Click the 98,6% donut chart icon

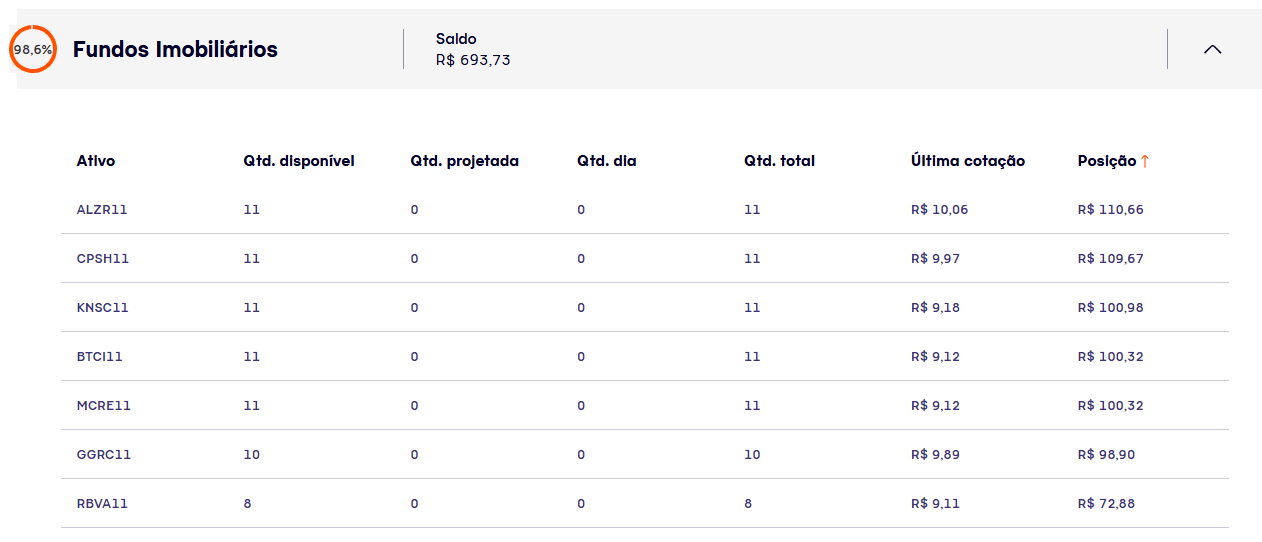[33, 49]
